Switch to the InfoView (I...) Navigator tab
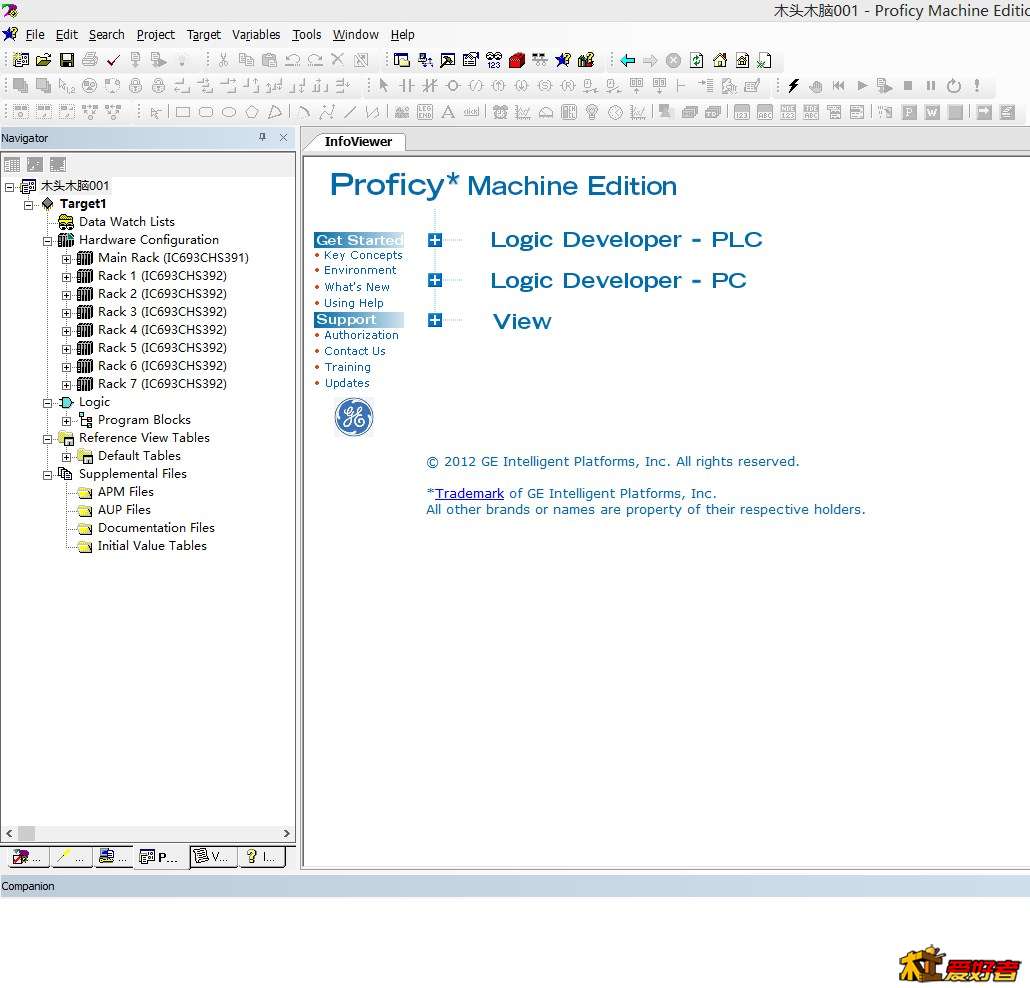 (x=261, y=857)
